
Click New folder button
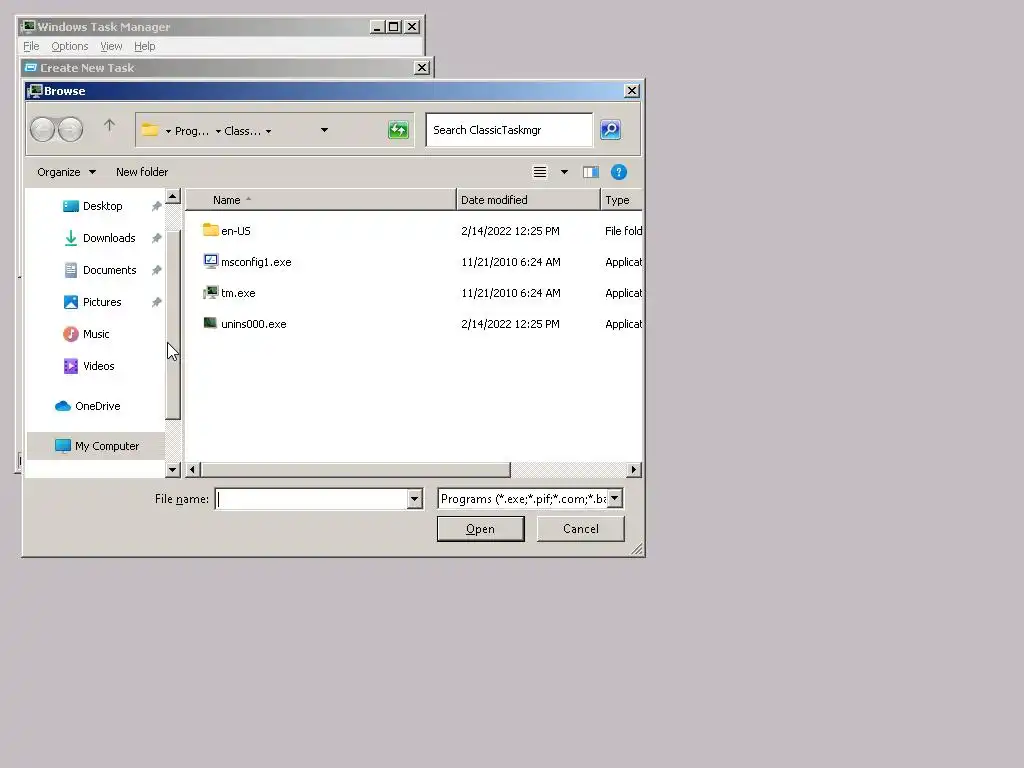click(142, 172)
